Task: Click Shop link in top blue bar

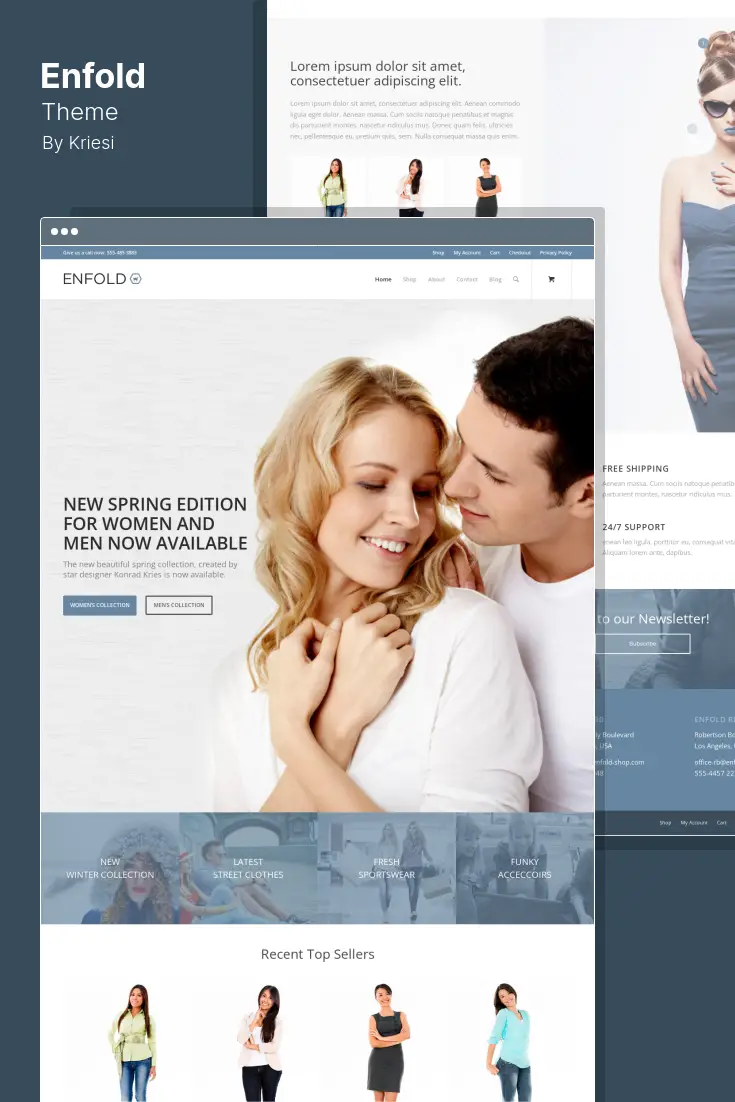Action: [438, 252]
